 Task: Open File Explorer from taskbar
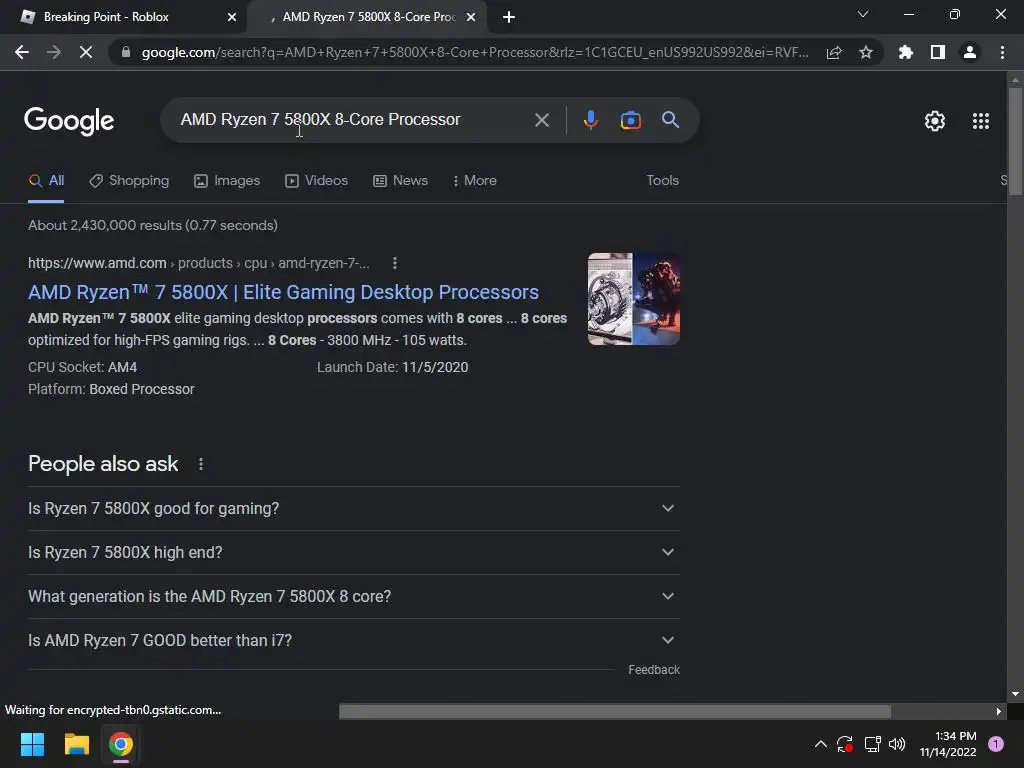coord(76,744)
